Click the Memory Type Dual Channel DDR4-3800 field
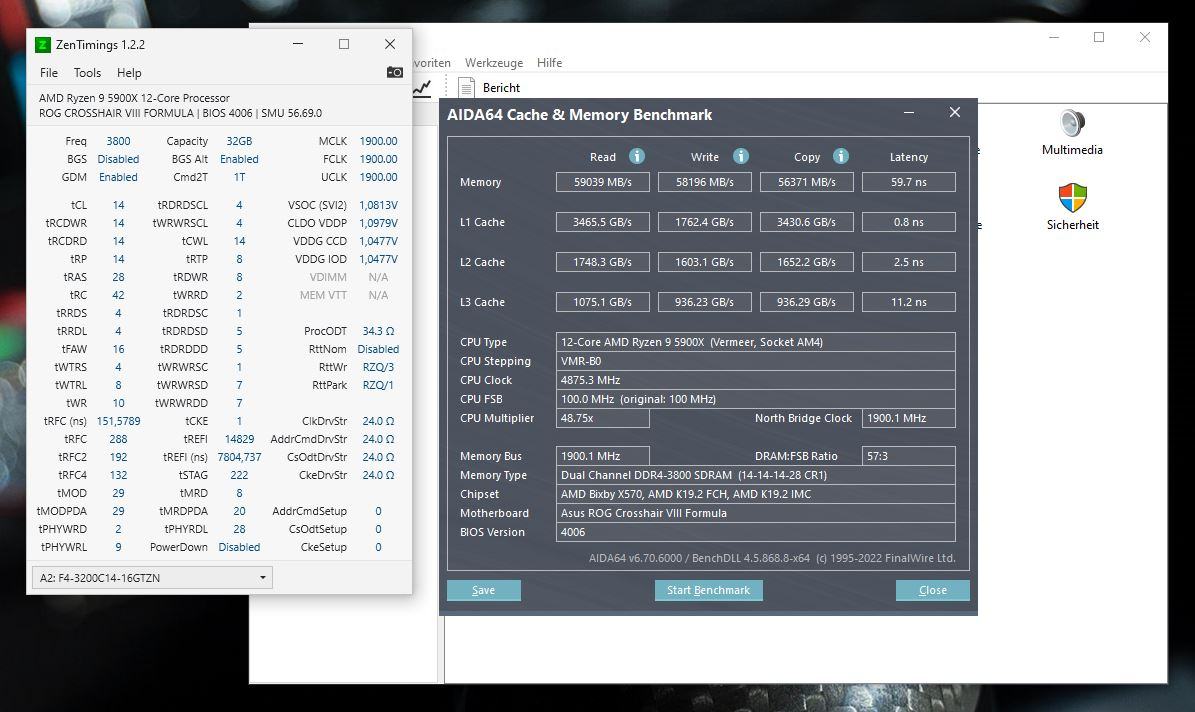This screenshot has width=1195, height=712. 756,475
